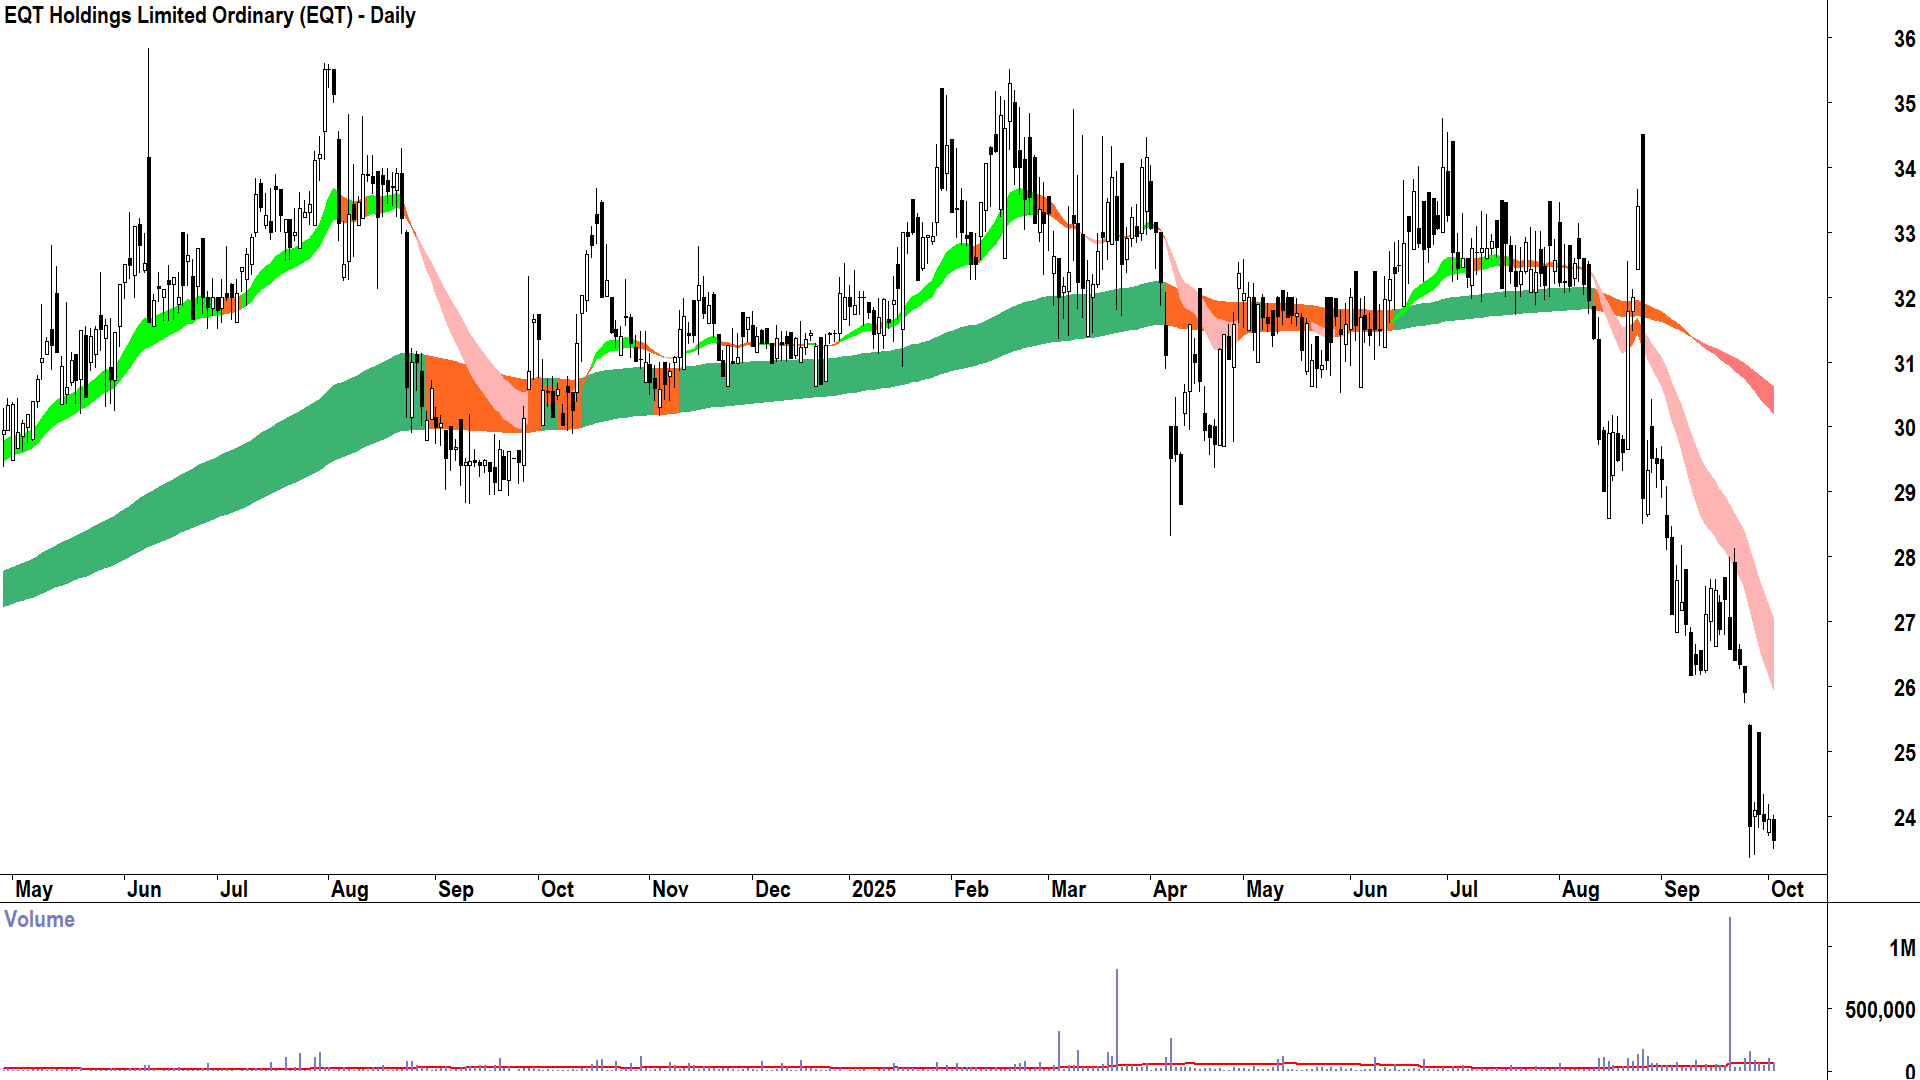
Task: Click the 500,000 volume axis label
Action: (1880, 1011)
